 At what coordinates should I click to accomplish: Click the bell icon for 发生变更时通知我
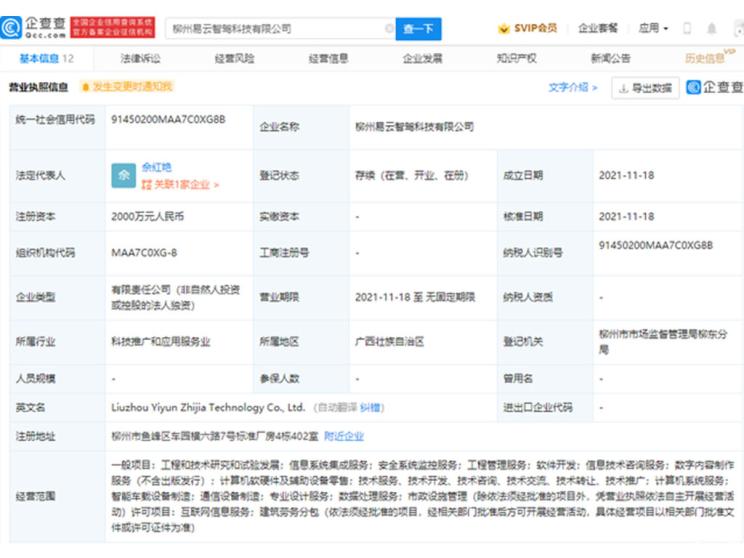pyautogui.click(x=86, y=87)
